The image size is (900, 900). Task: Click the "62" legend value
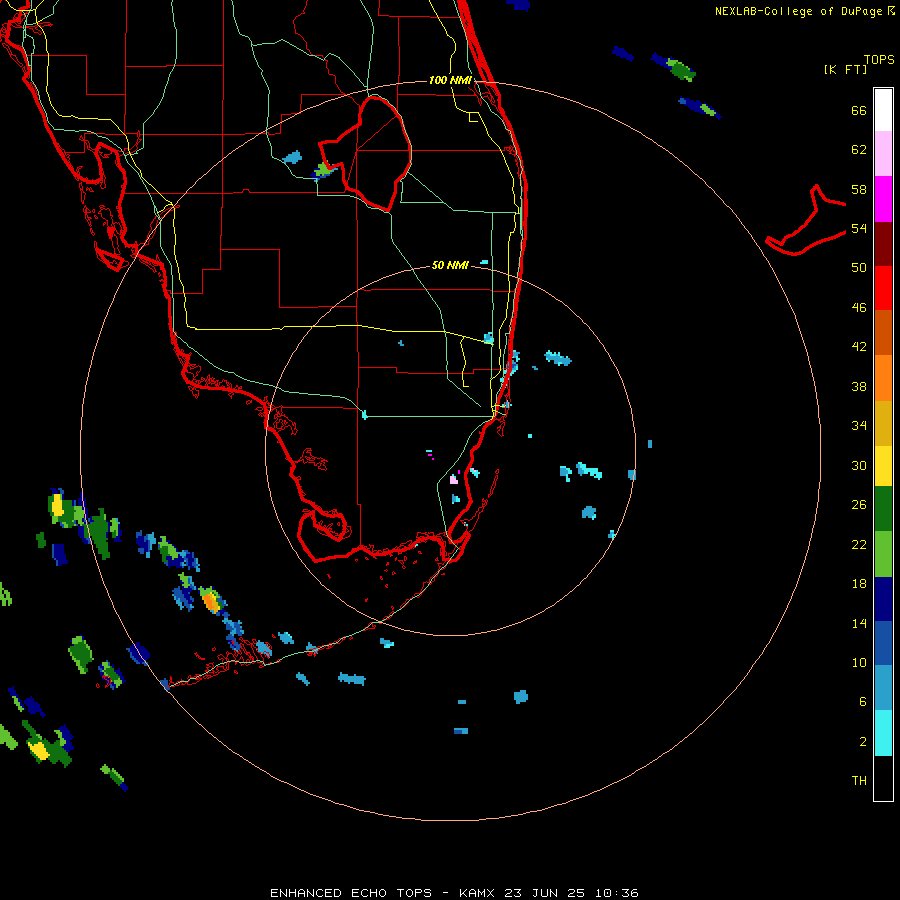point(859,150)
